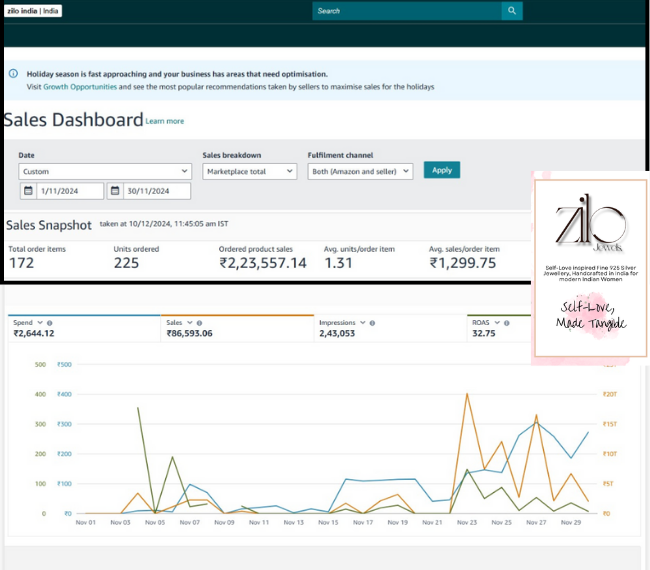
Task: Expand the Date range Custom dropdown
Action: tap(105, 171)
